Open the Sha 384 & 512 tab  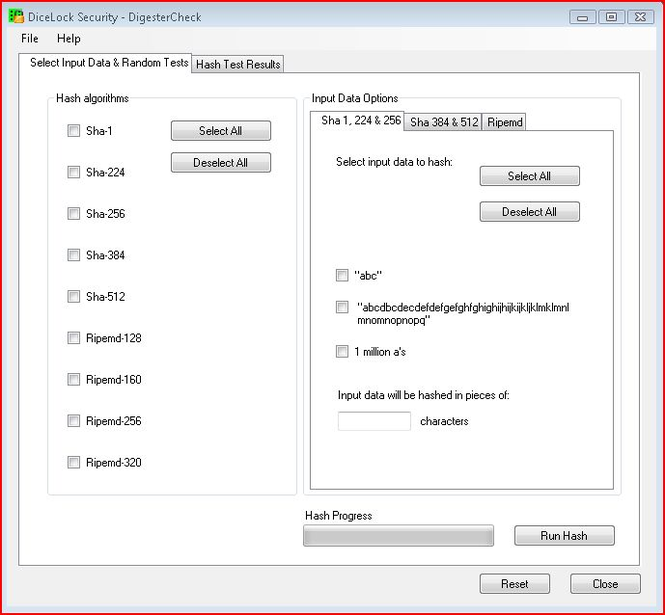pos(443,122)
